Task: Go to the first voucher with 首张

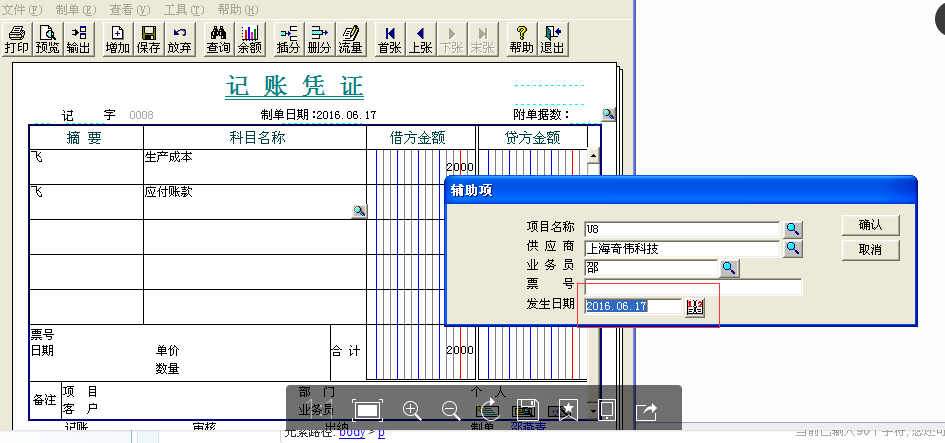Action: point(389,40)
